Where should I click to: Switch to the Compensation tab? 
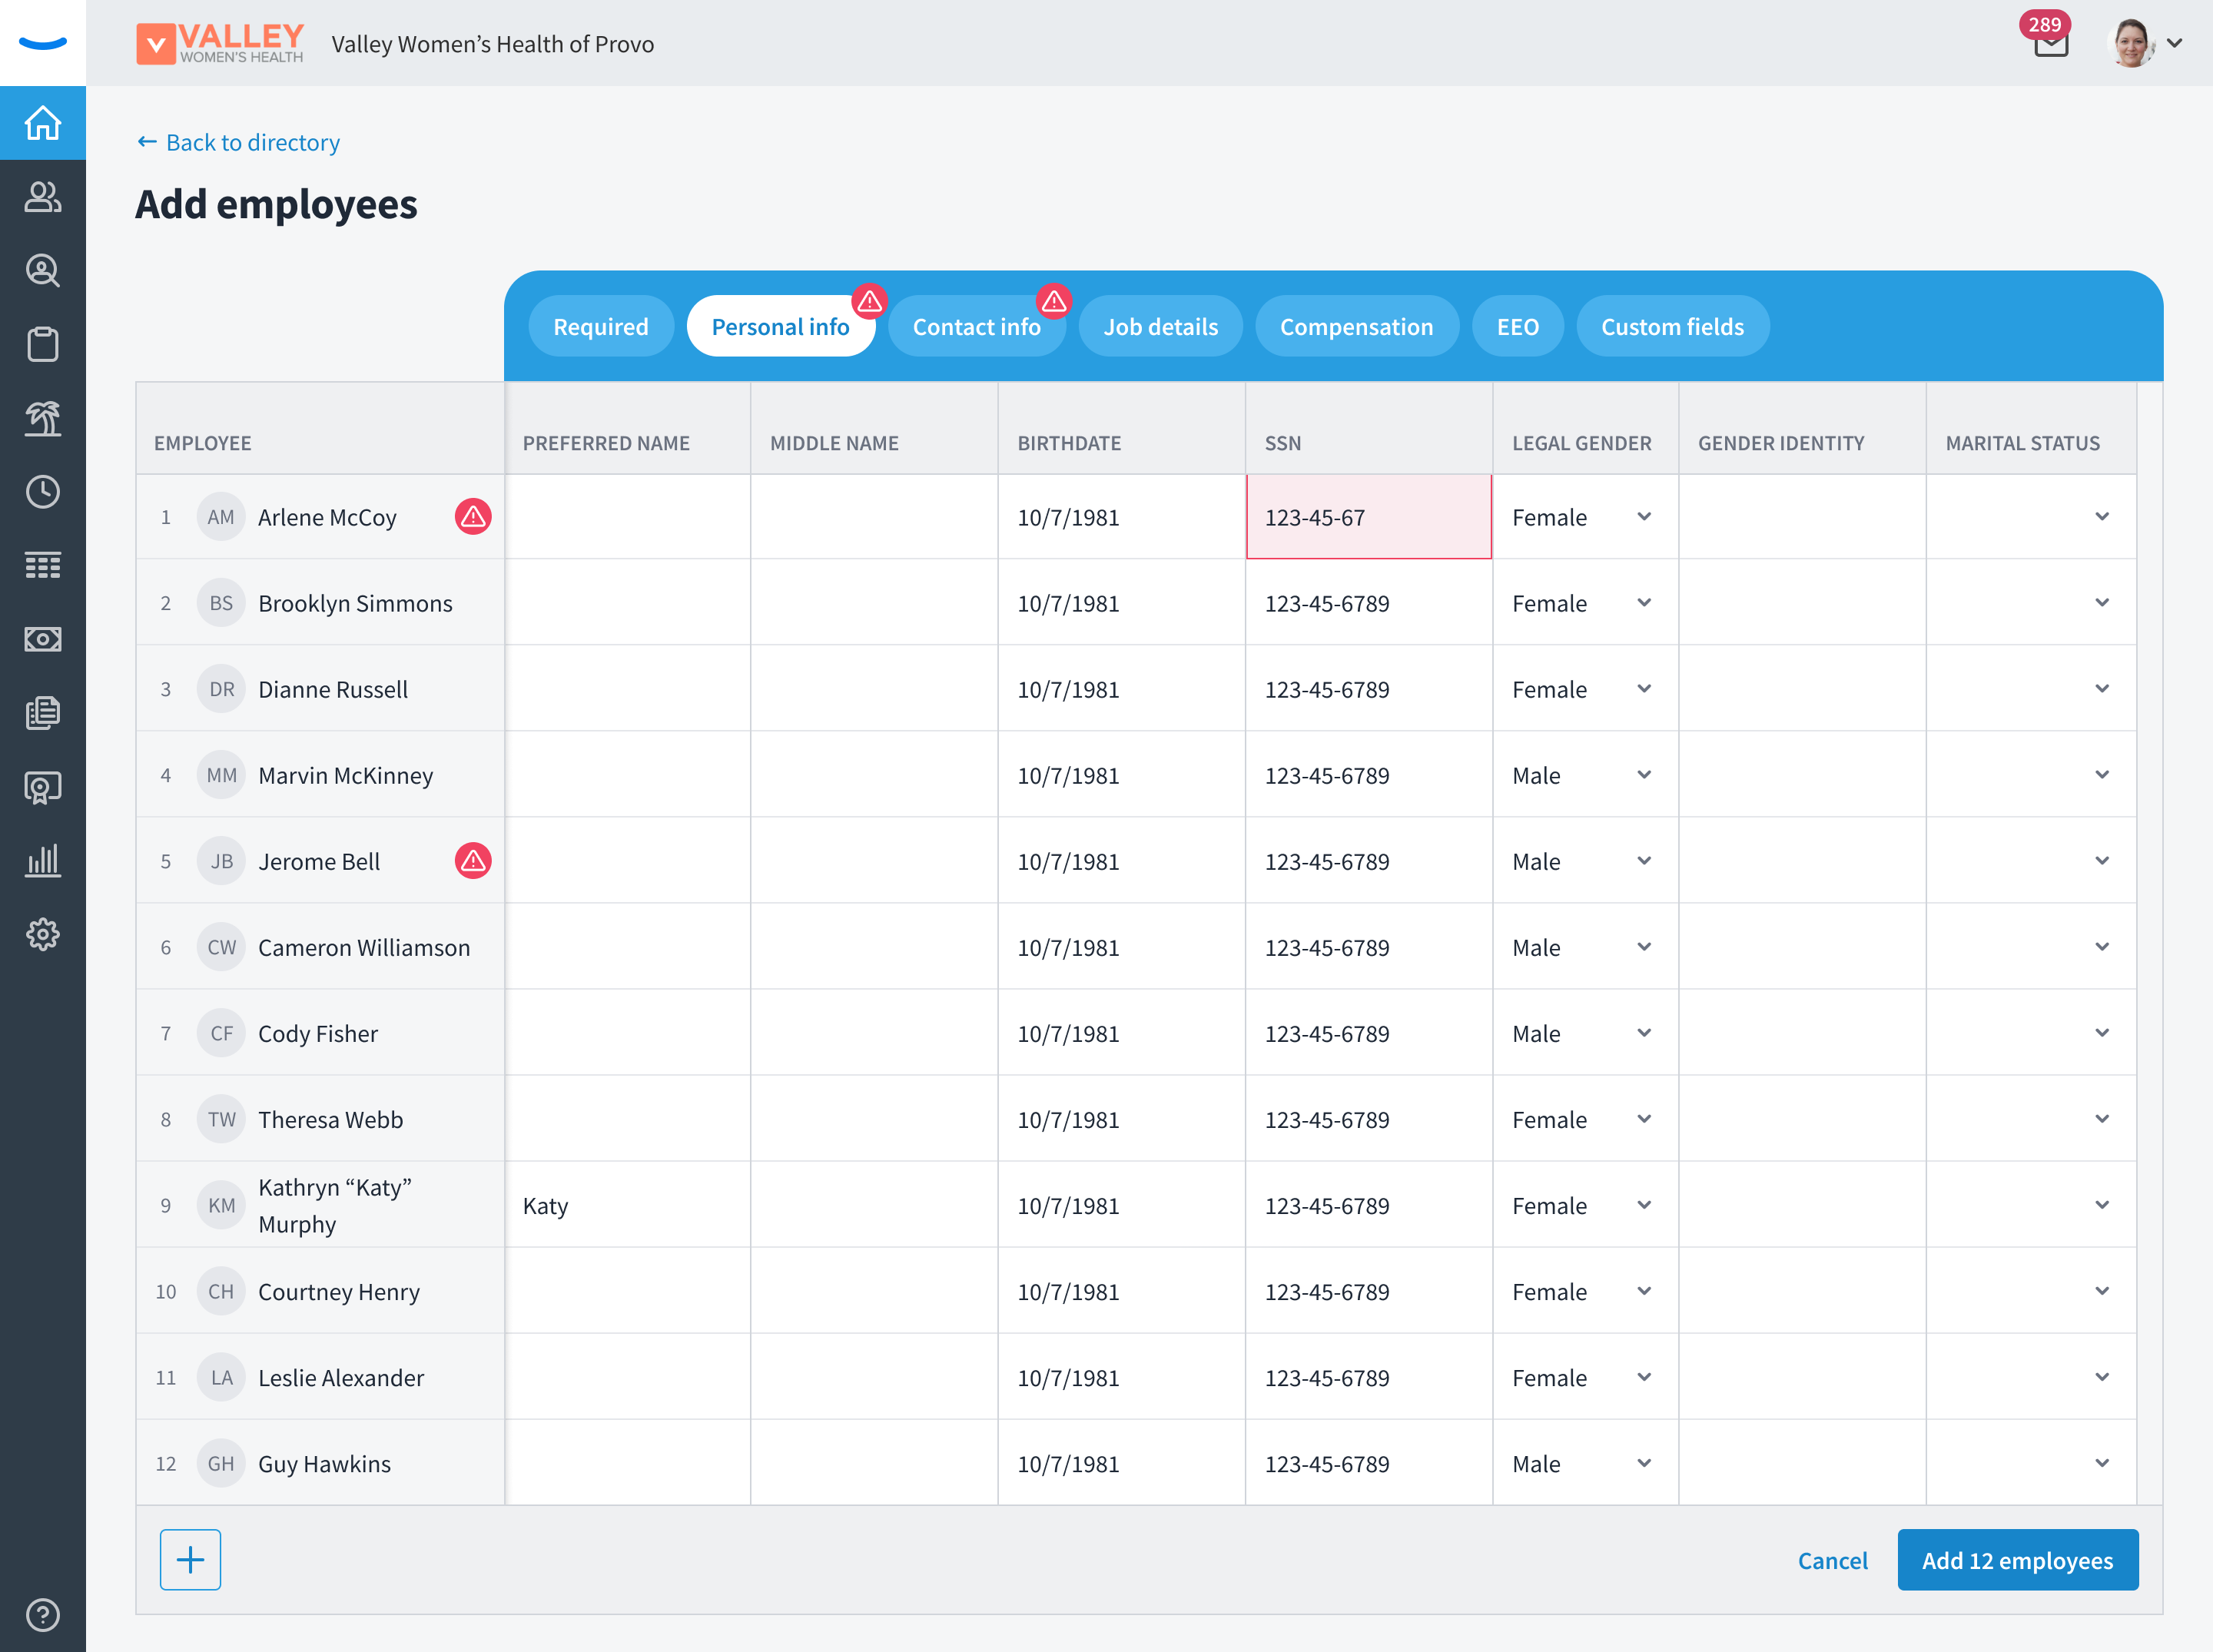coord(1357,326)
